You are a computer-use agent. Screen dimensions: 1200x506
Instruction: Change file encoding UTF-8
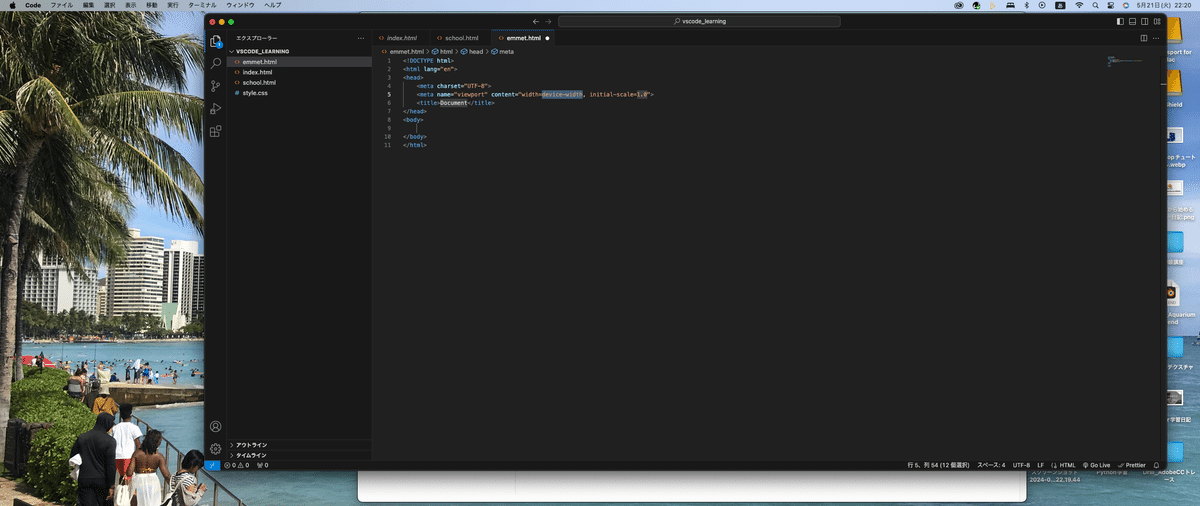1021,465
